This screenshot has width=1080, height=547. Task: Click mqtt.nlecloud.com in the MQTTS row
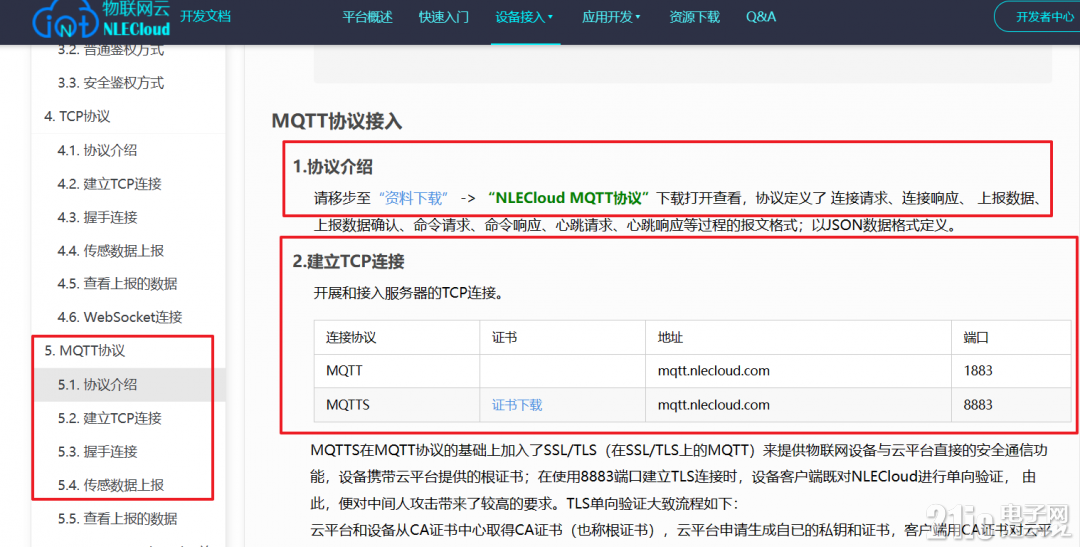(714, 405)
